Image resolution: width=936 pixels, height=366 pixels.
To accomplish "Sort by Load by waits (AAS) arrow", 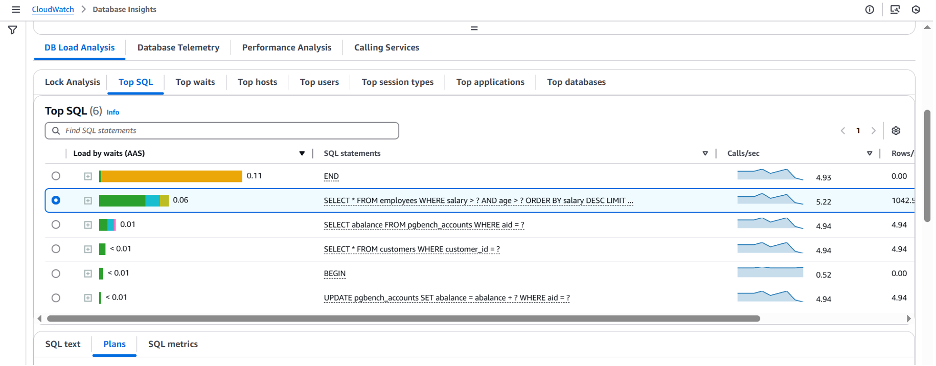I will click(302, 154).
